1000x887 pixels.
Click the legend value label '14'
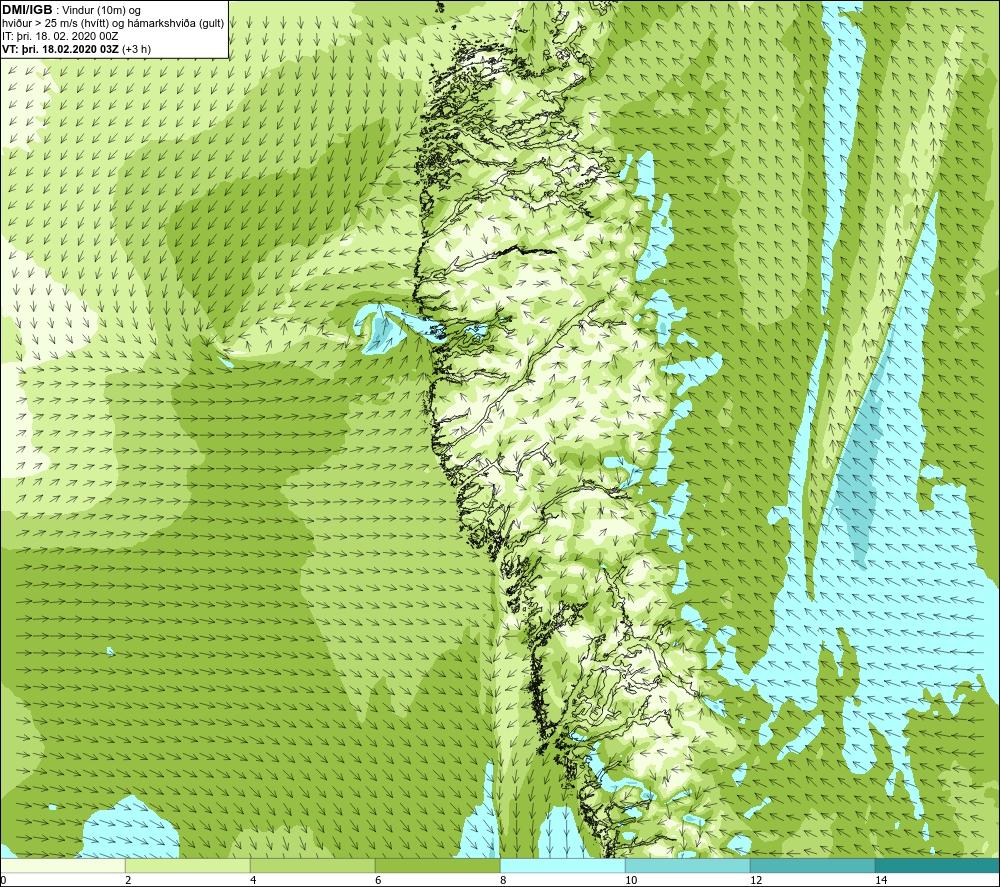pyautogui.click(x=881, y=880)
